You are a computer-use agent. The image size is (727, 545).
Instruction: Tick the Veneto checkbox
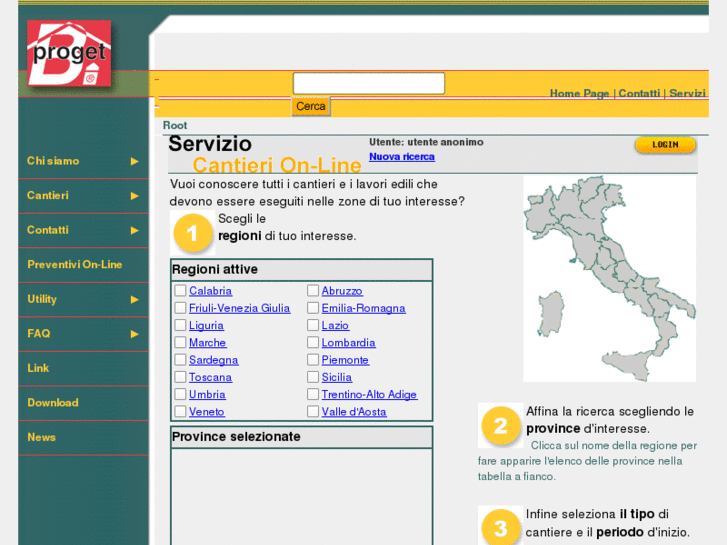pyautogui.click(x=180, y=411)
